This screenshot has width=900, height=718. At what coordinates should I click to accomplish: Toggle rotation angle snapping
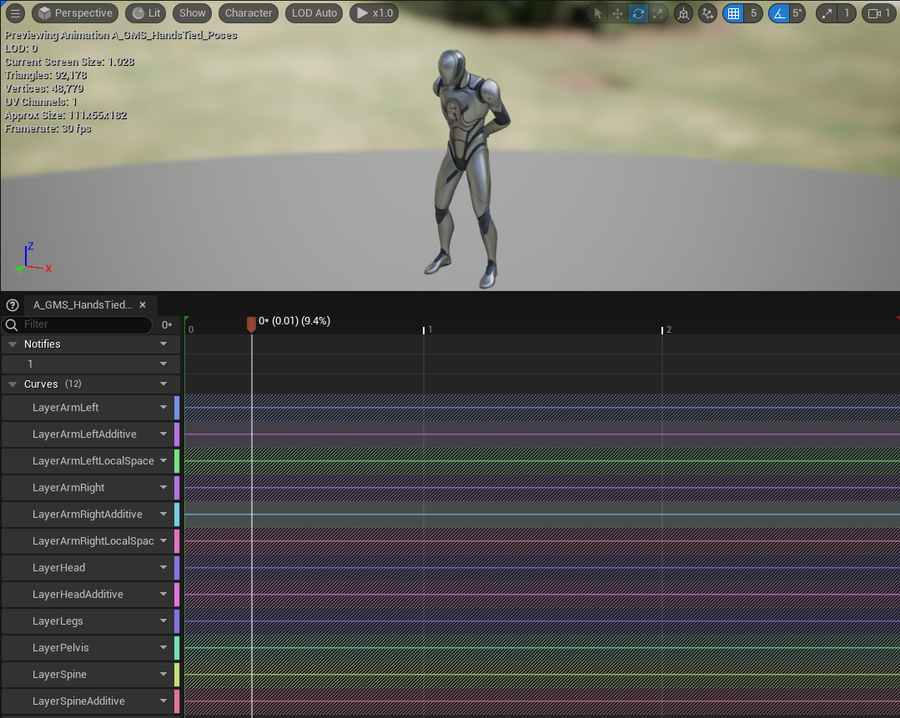pos(779,13)
